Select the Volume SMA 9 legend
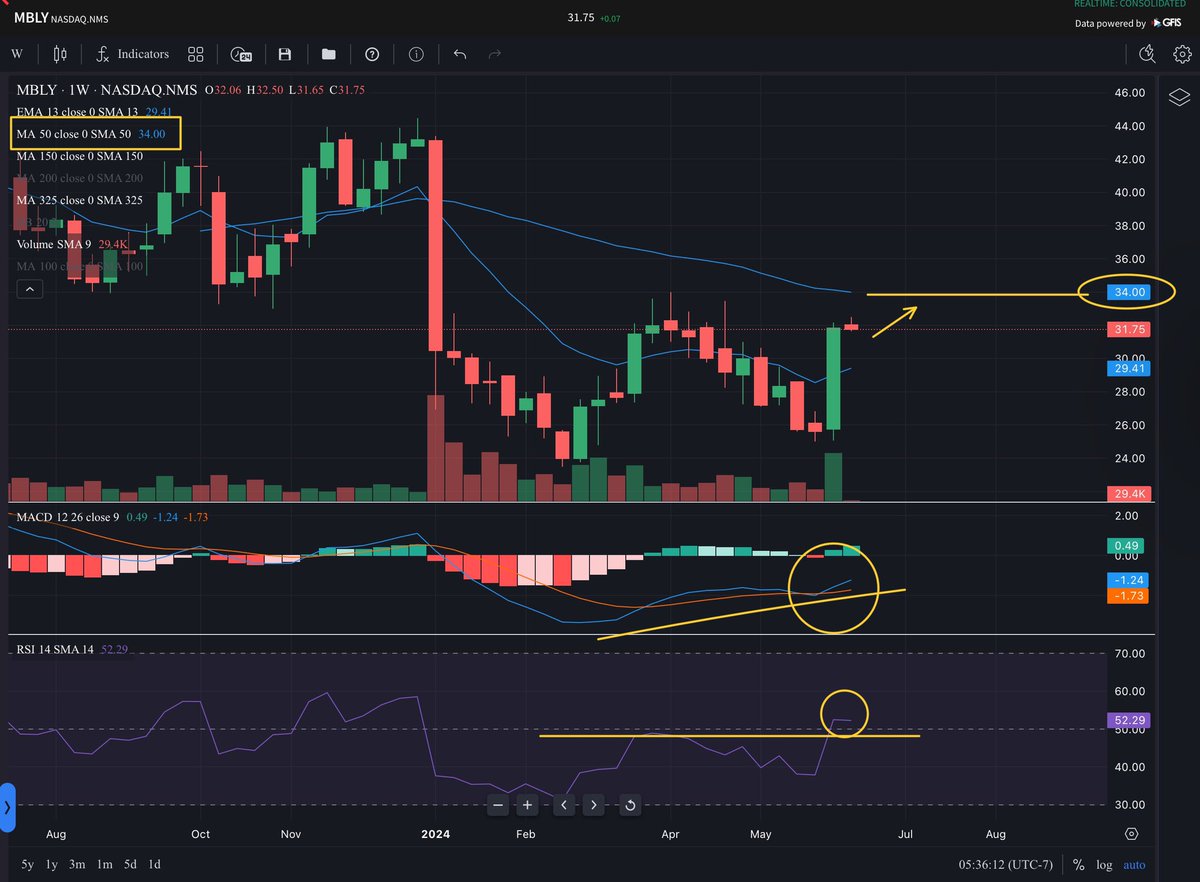 click(x=72, y=244)
